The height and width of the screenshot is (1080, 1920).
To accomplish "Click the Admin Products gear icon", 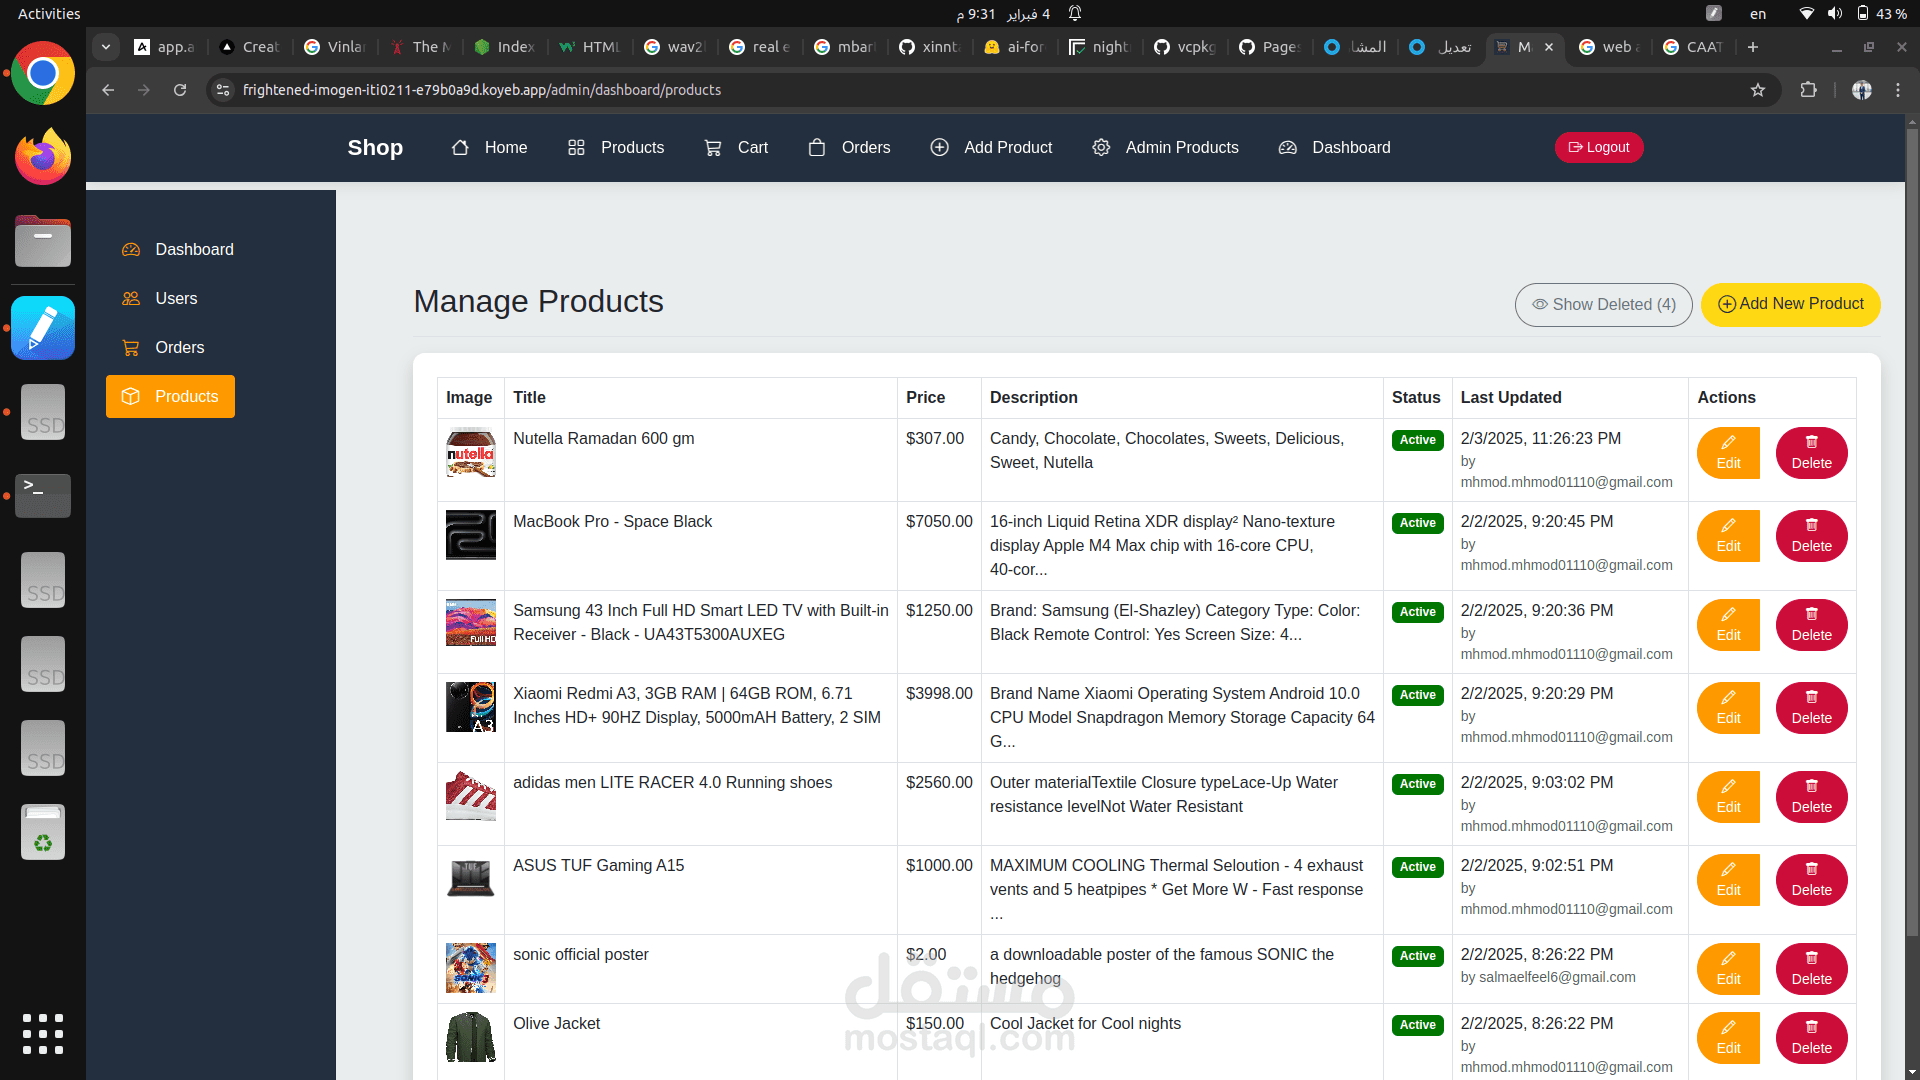I will (1101, 148).
